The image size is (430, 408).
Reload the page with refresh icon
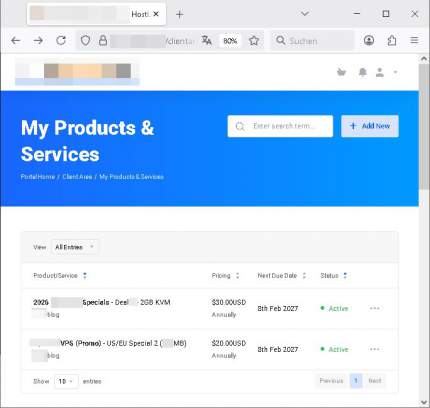[x=61, y=41]
